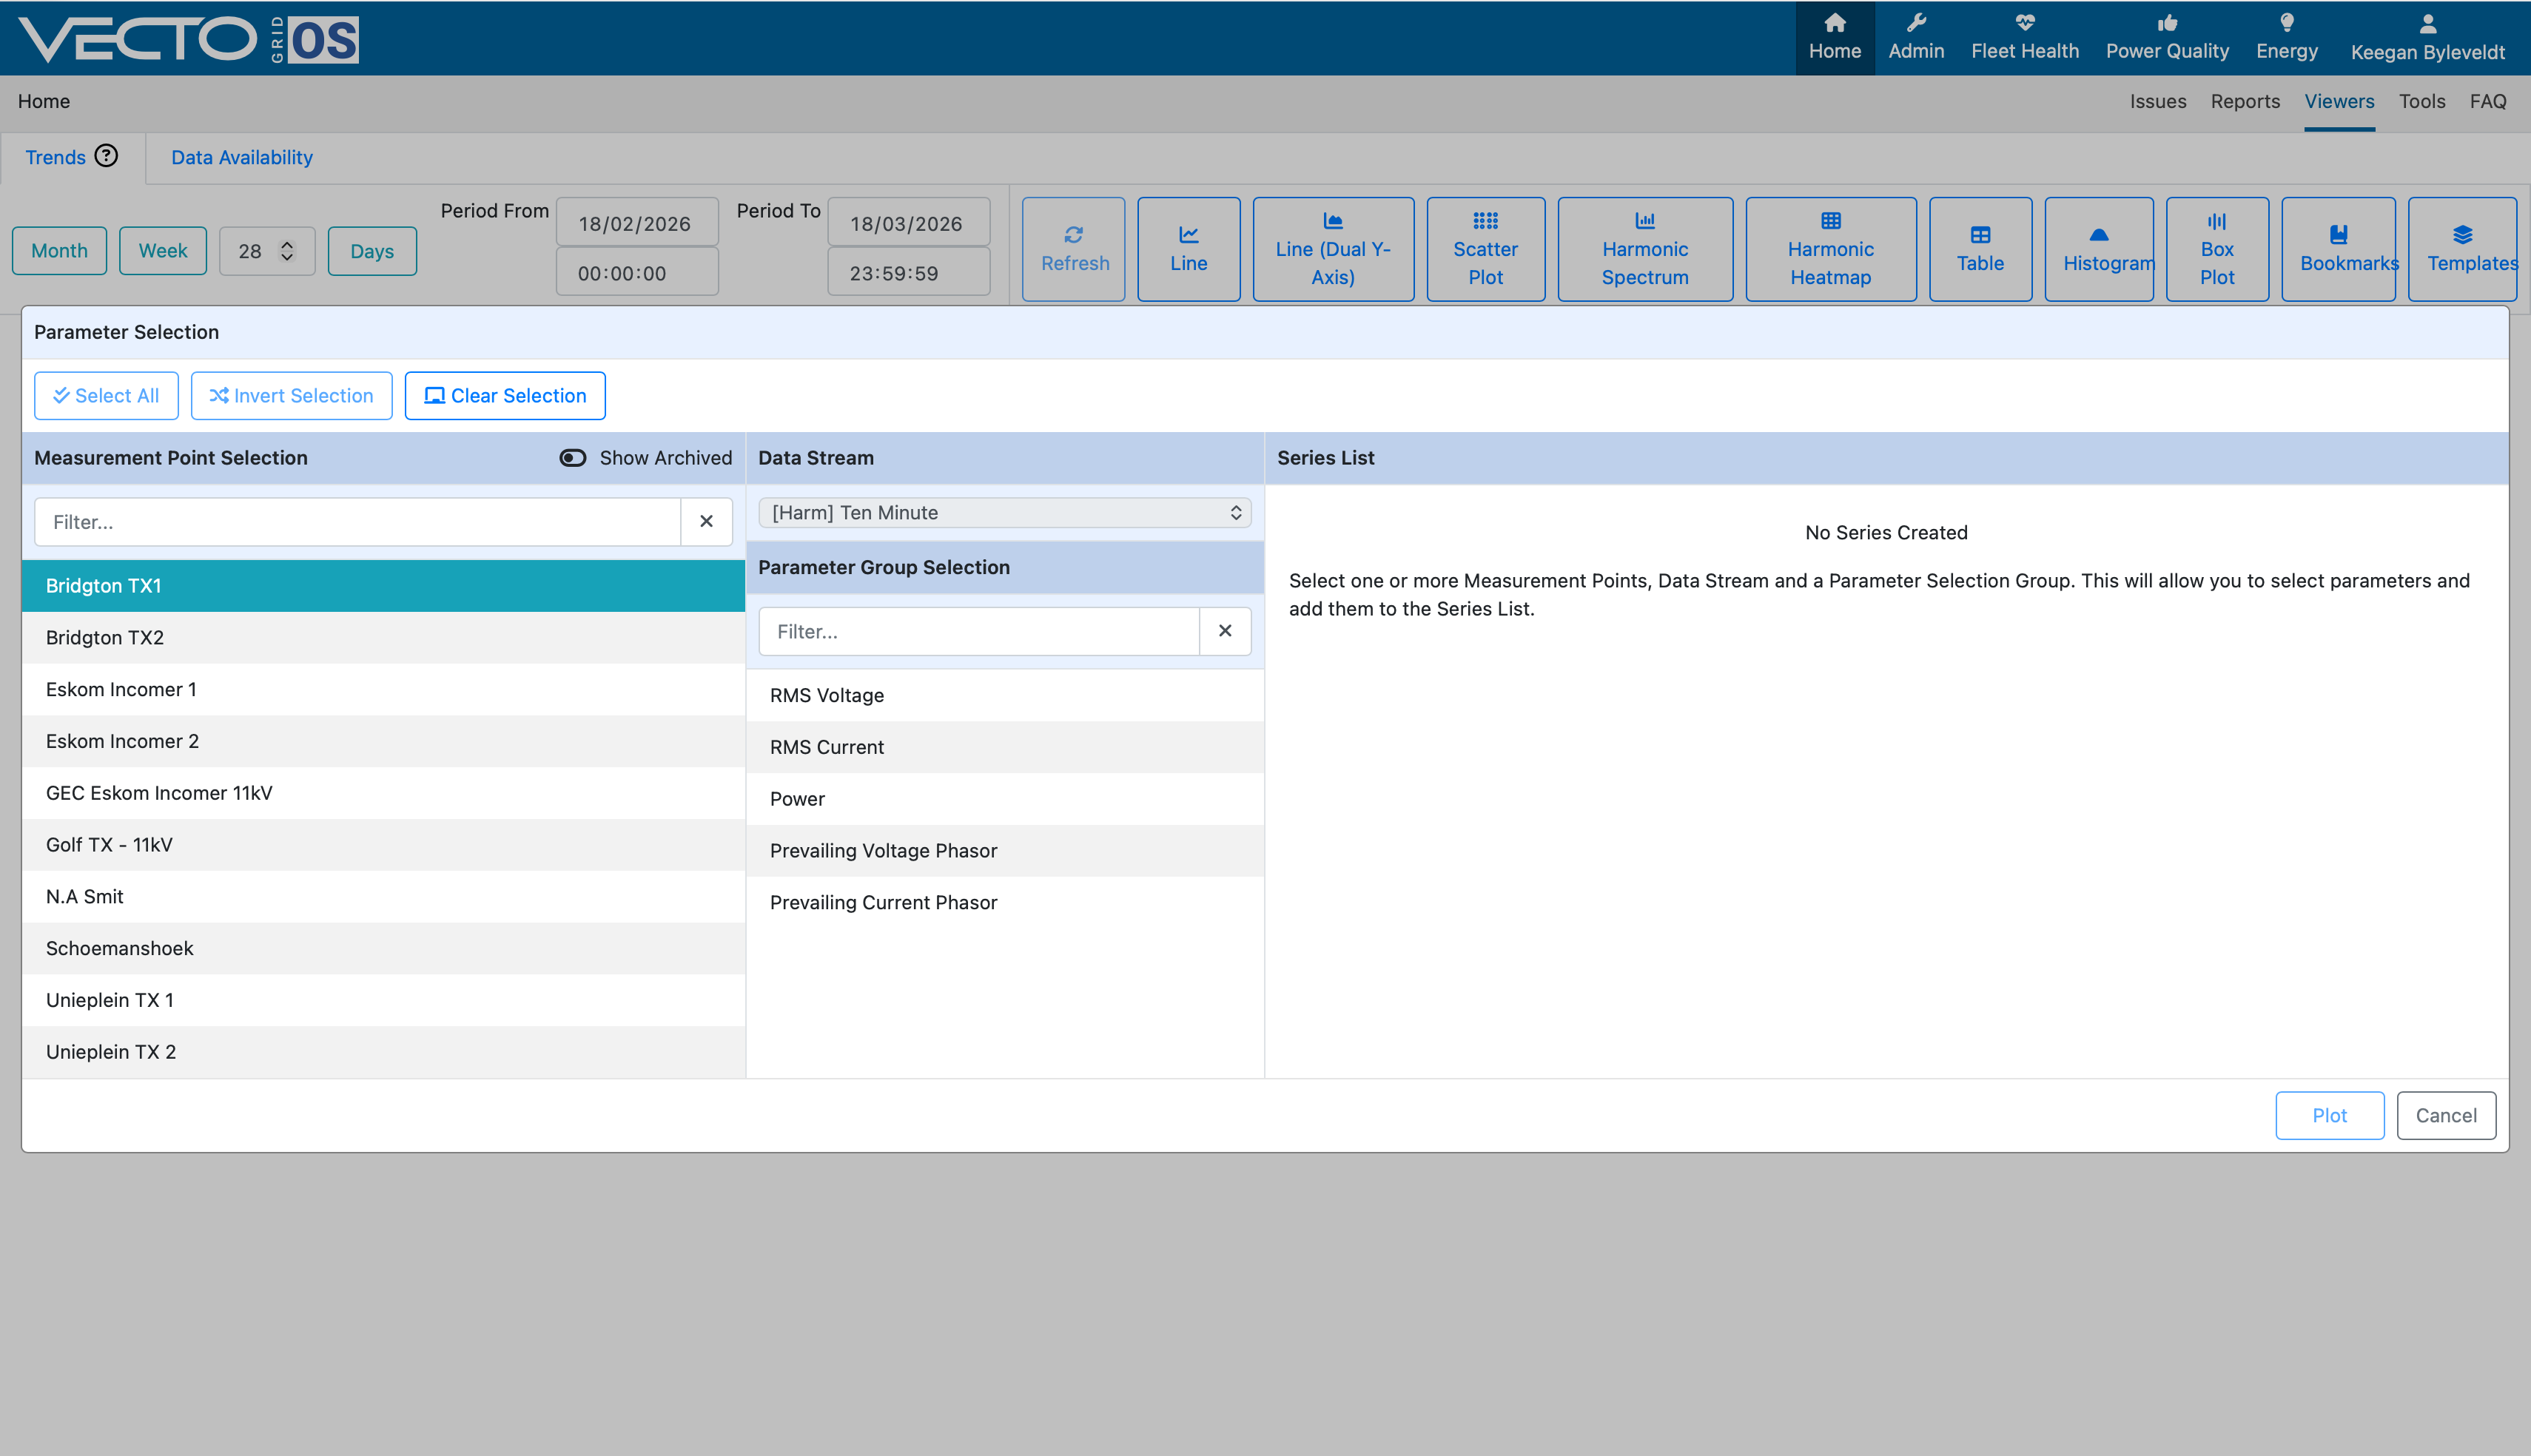Select the Harmonic Spectrum tool

coord(1645,249)
